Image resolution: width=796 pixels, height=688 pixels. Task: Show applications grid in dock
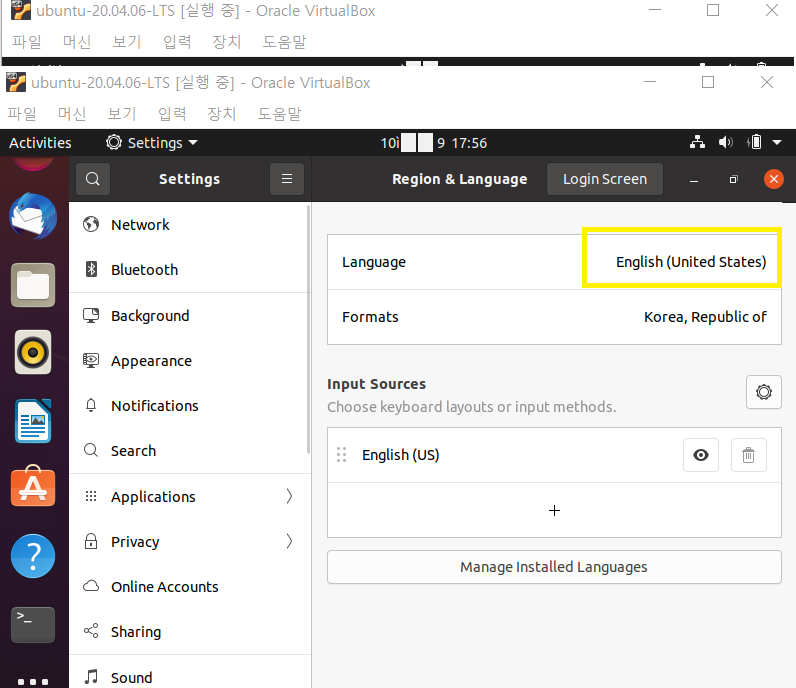point(33,682)
